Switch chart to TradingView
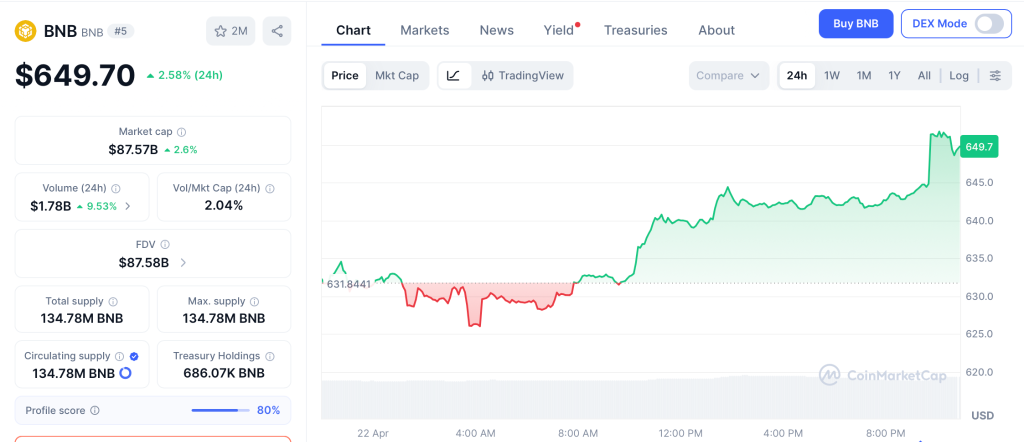1024x442 pixels. 522,76
